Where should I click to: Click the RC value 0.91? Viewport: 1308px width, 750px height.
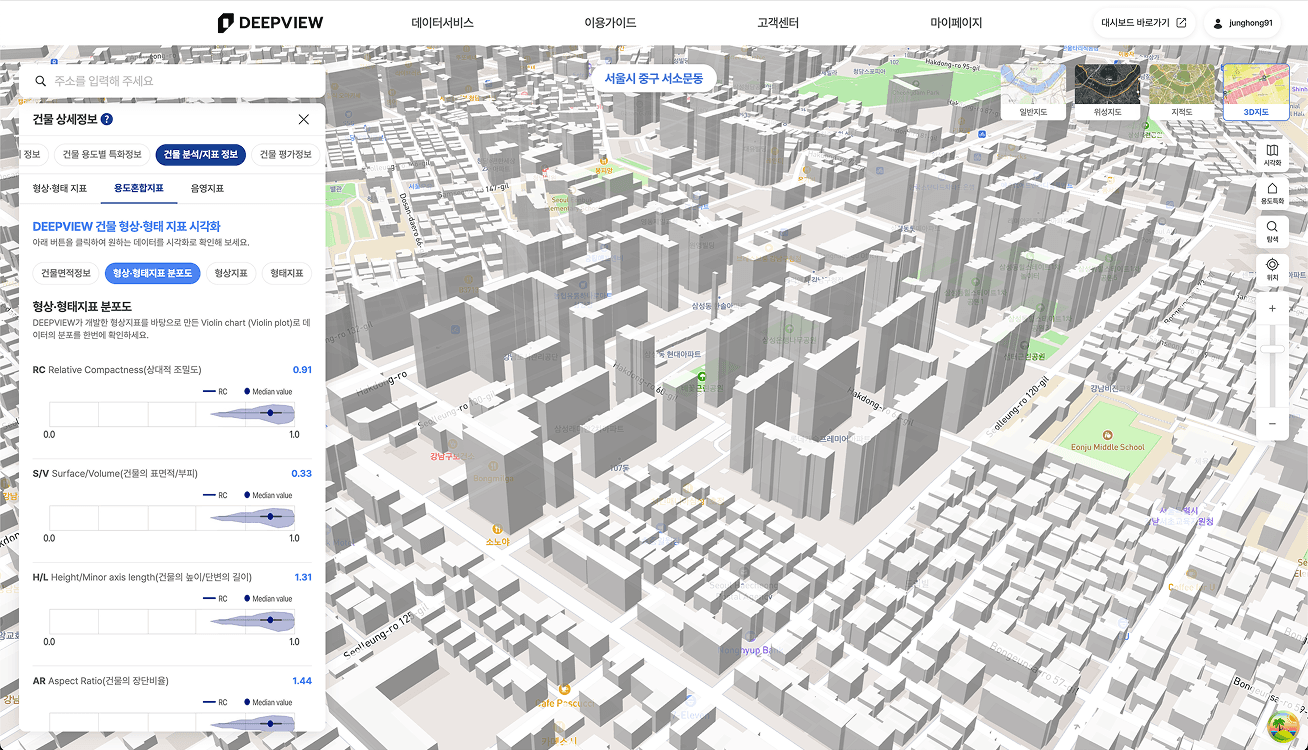(x=302, y=370)
